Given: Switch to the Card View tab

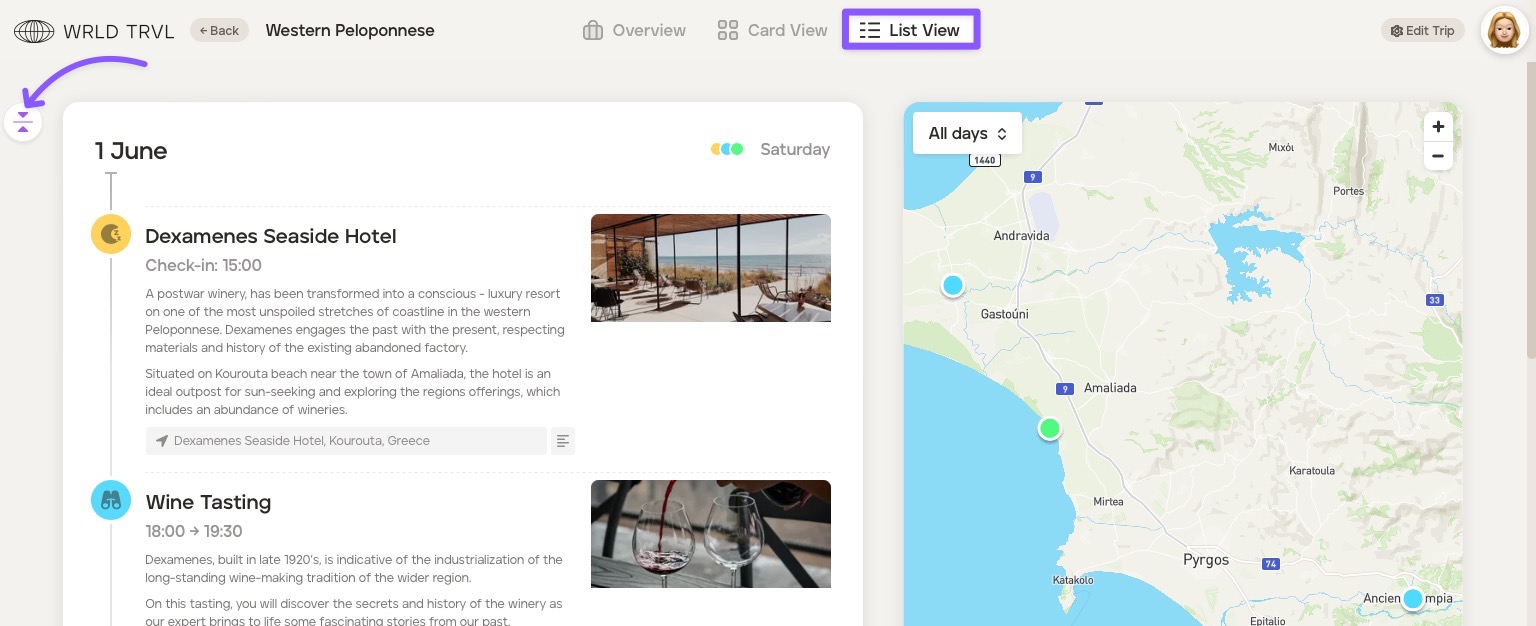Looking at the screenshot, I should pos(772,30).
